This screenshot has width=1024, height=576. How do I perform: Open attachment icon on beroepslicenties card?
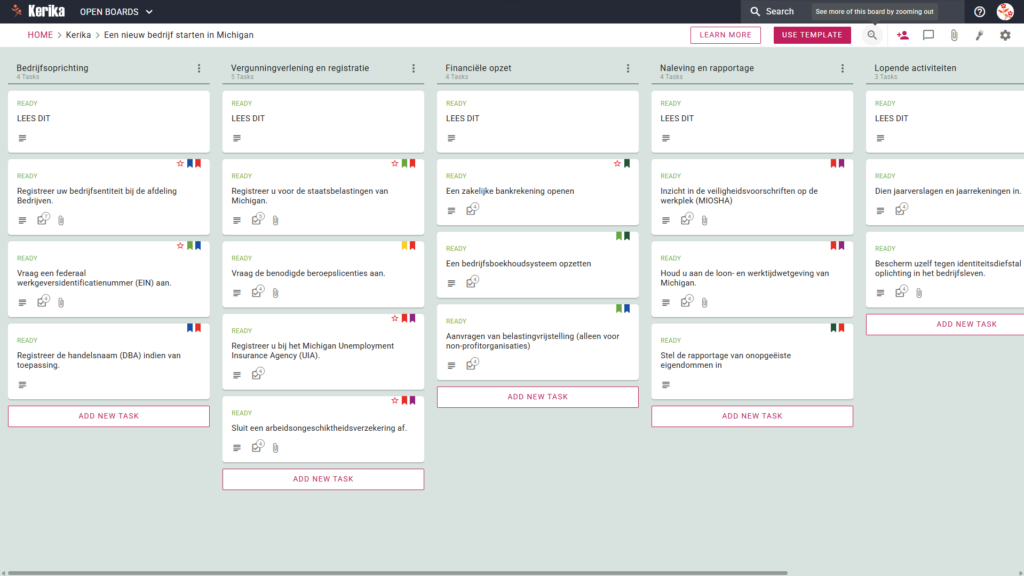click(x=276, y=293)
